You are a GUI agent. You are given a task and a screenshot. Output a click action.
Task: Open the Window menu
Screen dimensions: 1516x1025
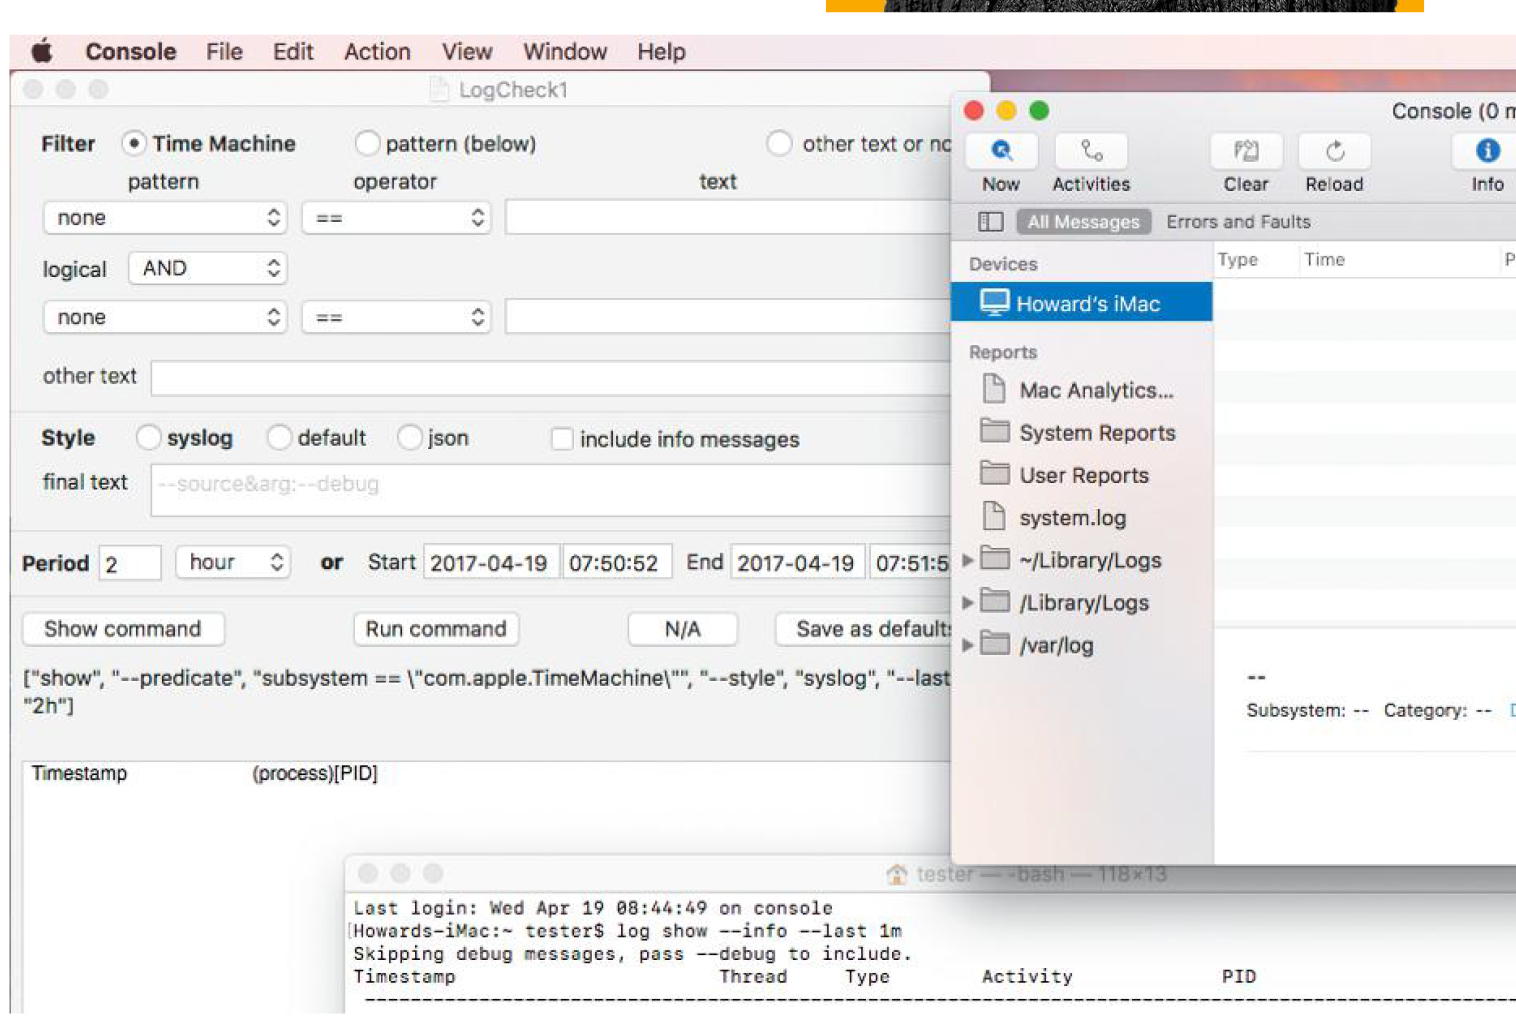tap(565, 51)
